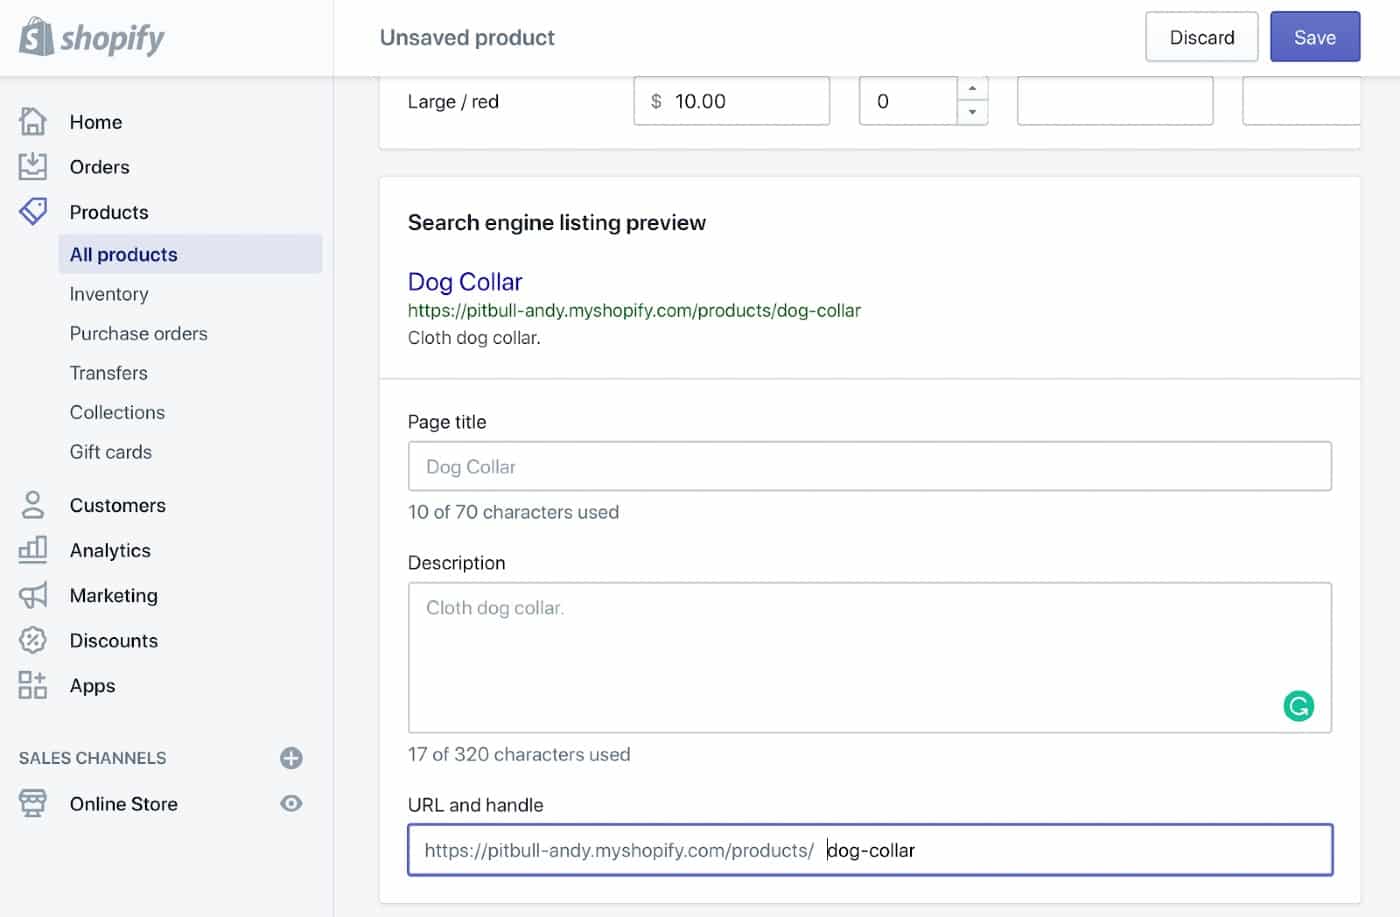Increase quantity with the up stepper arrow
Viewport: 1400px width, 917px height.
pos(972,89)
